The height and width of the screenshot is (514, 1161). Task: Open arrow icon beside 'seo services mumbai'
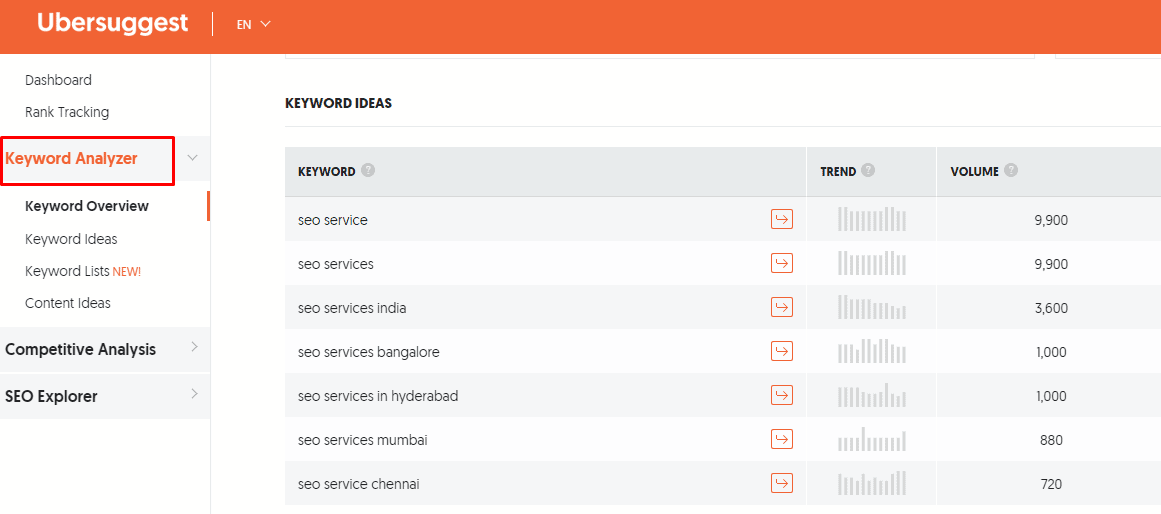[x=782, y=439]
